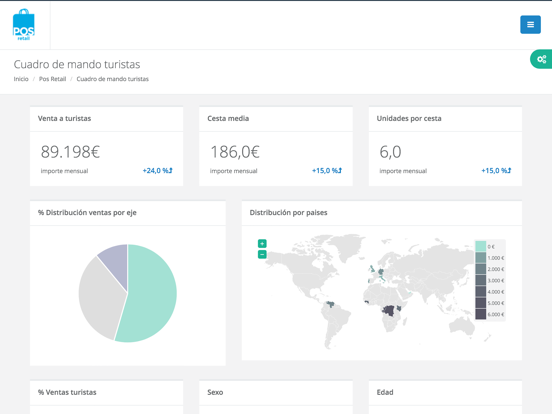The image size is (552, 414).
Task: Click the 5.000 € legend color swatch
Action: (481, 303)
